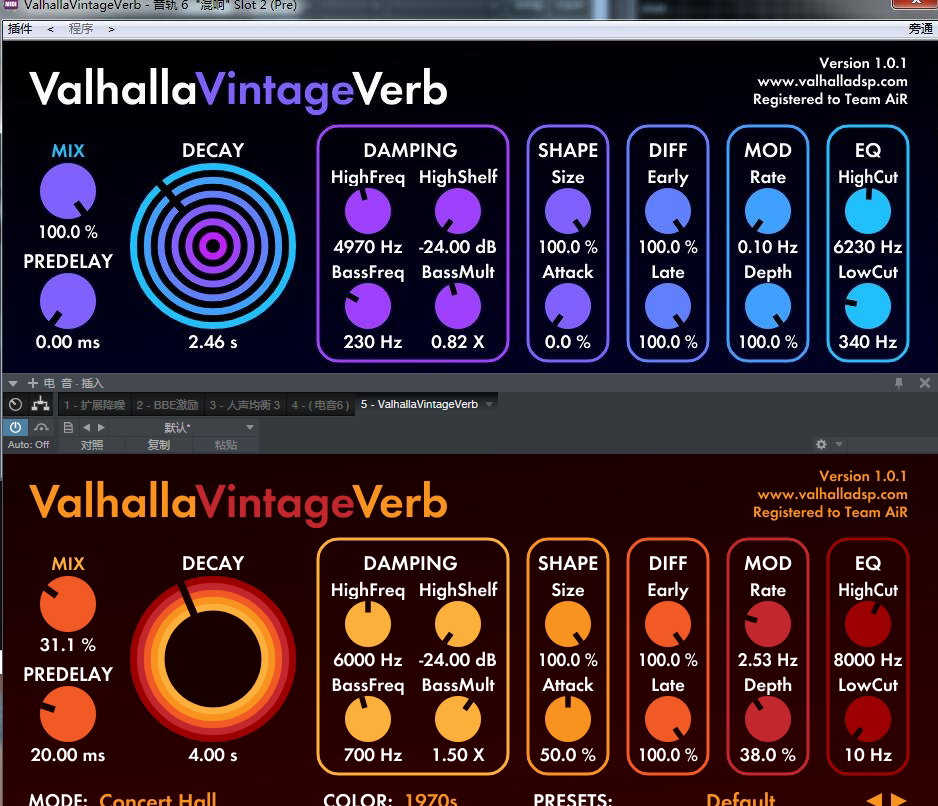Click the 2.46 s decay value
Screen dimensions: 938x806
tap(213, 342)
